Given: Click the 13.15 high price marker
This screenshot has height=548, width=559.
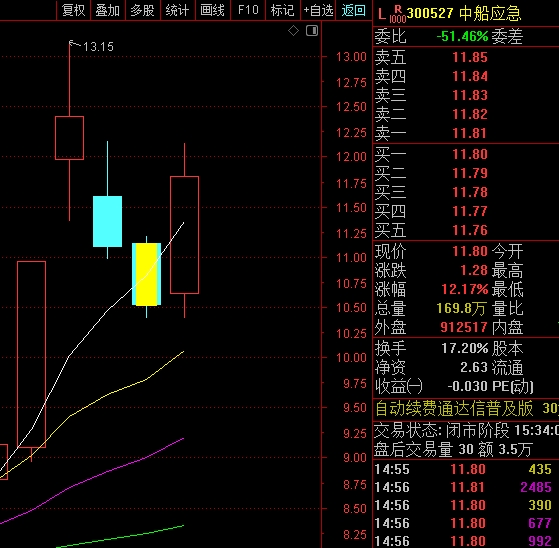Looking at the screenshot, I should (98, 47).
